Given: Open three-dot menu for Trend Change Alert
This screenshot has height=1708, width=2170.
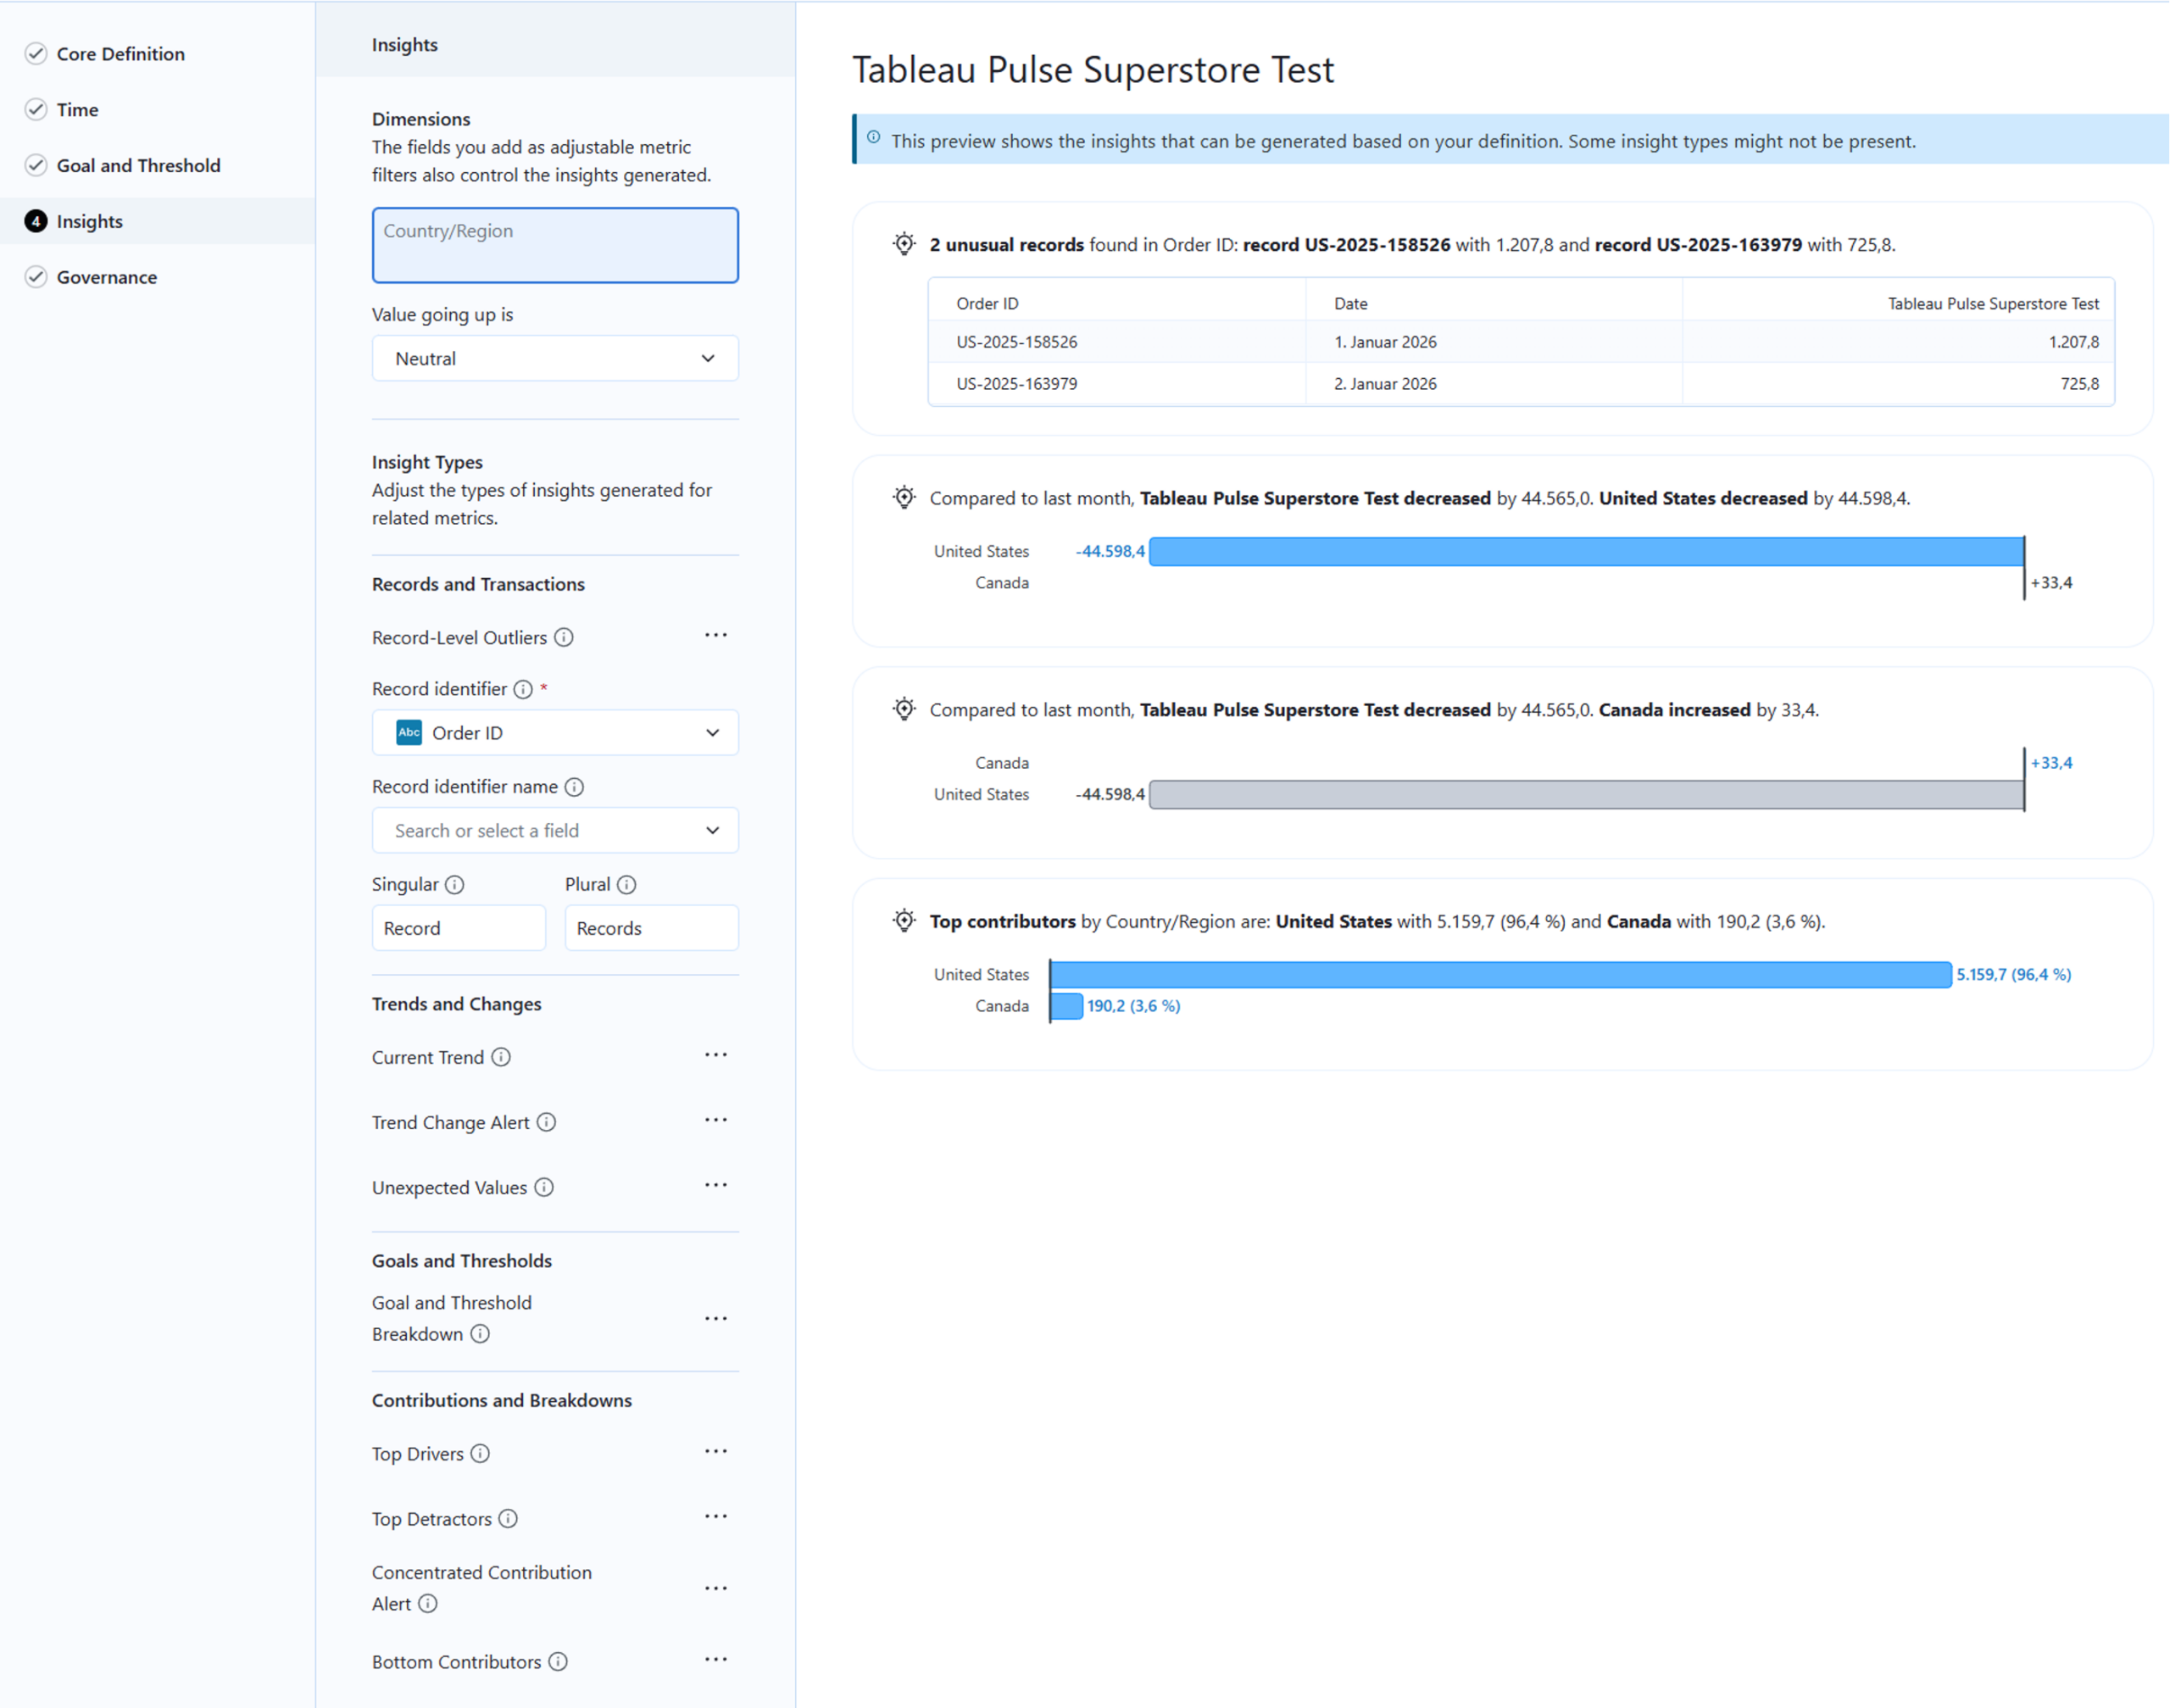Looking at the screenshot, I should point(715,1120).
